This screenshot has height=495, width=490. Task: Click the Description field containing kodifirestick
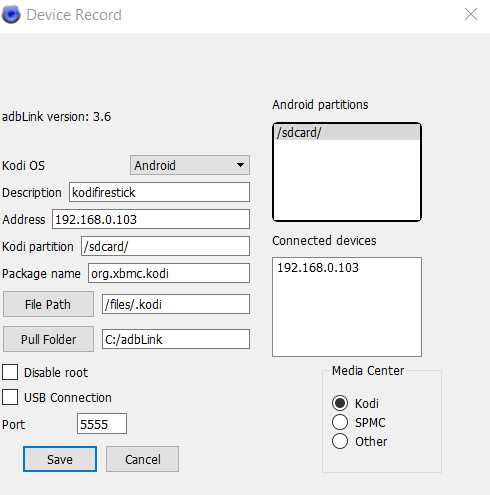click(159, 192)
